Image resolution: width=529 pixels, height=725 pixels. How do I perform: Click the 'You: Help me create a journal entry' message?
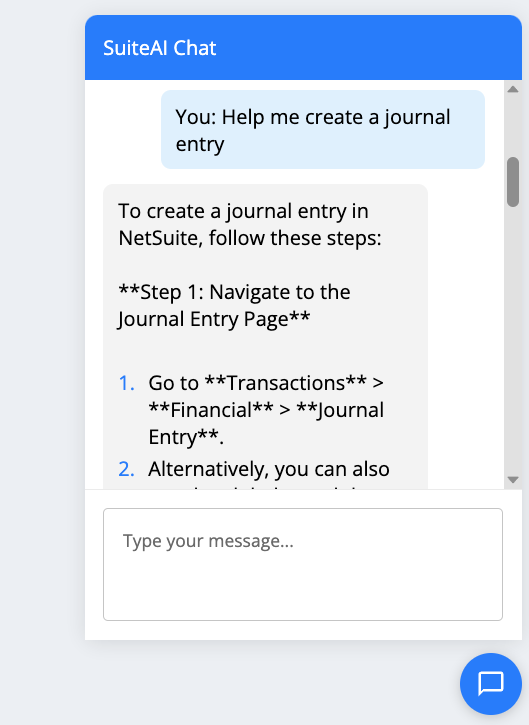323,129
